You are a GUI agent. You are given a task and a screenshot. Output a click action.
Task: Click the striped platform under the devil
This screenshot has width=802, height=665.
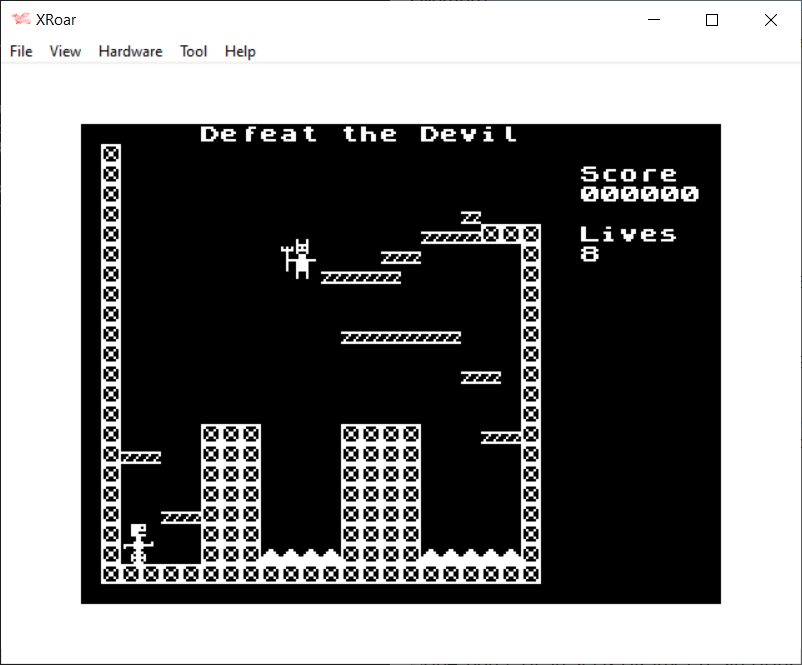[x=360, y=277]
